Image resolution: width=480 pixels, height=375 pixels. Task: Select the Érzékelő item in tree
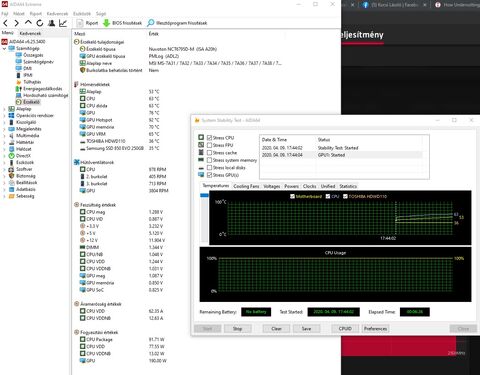31,102
